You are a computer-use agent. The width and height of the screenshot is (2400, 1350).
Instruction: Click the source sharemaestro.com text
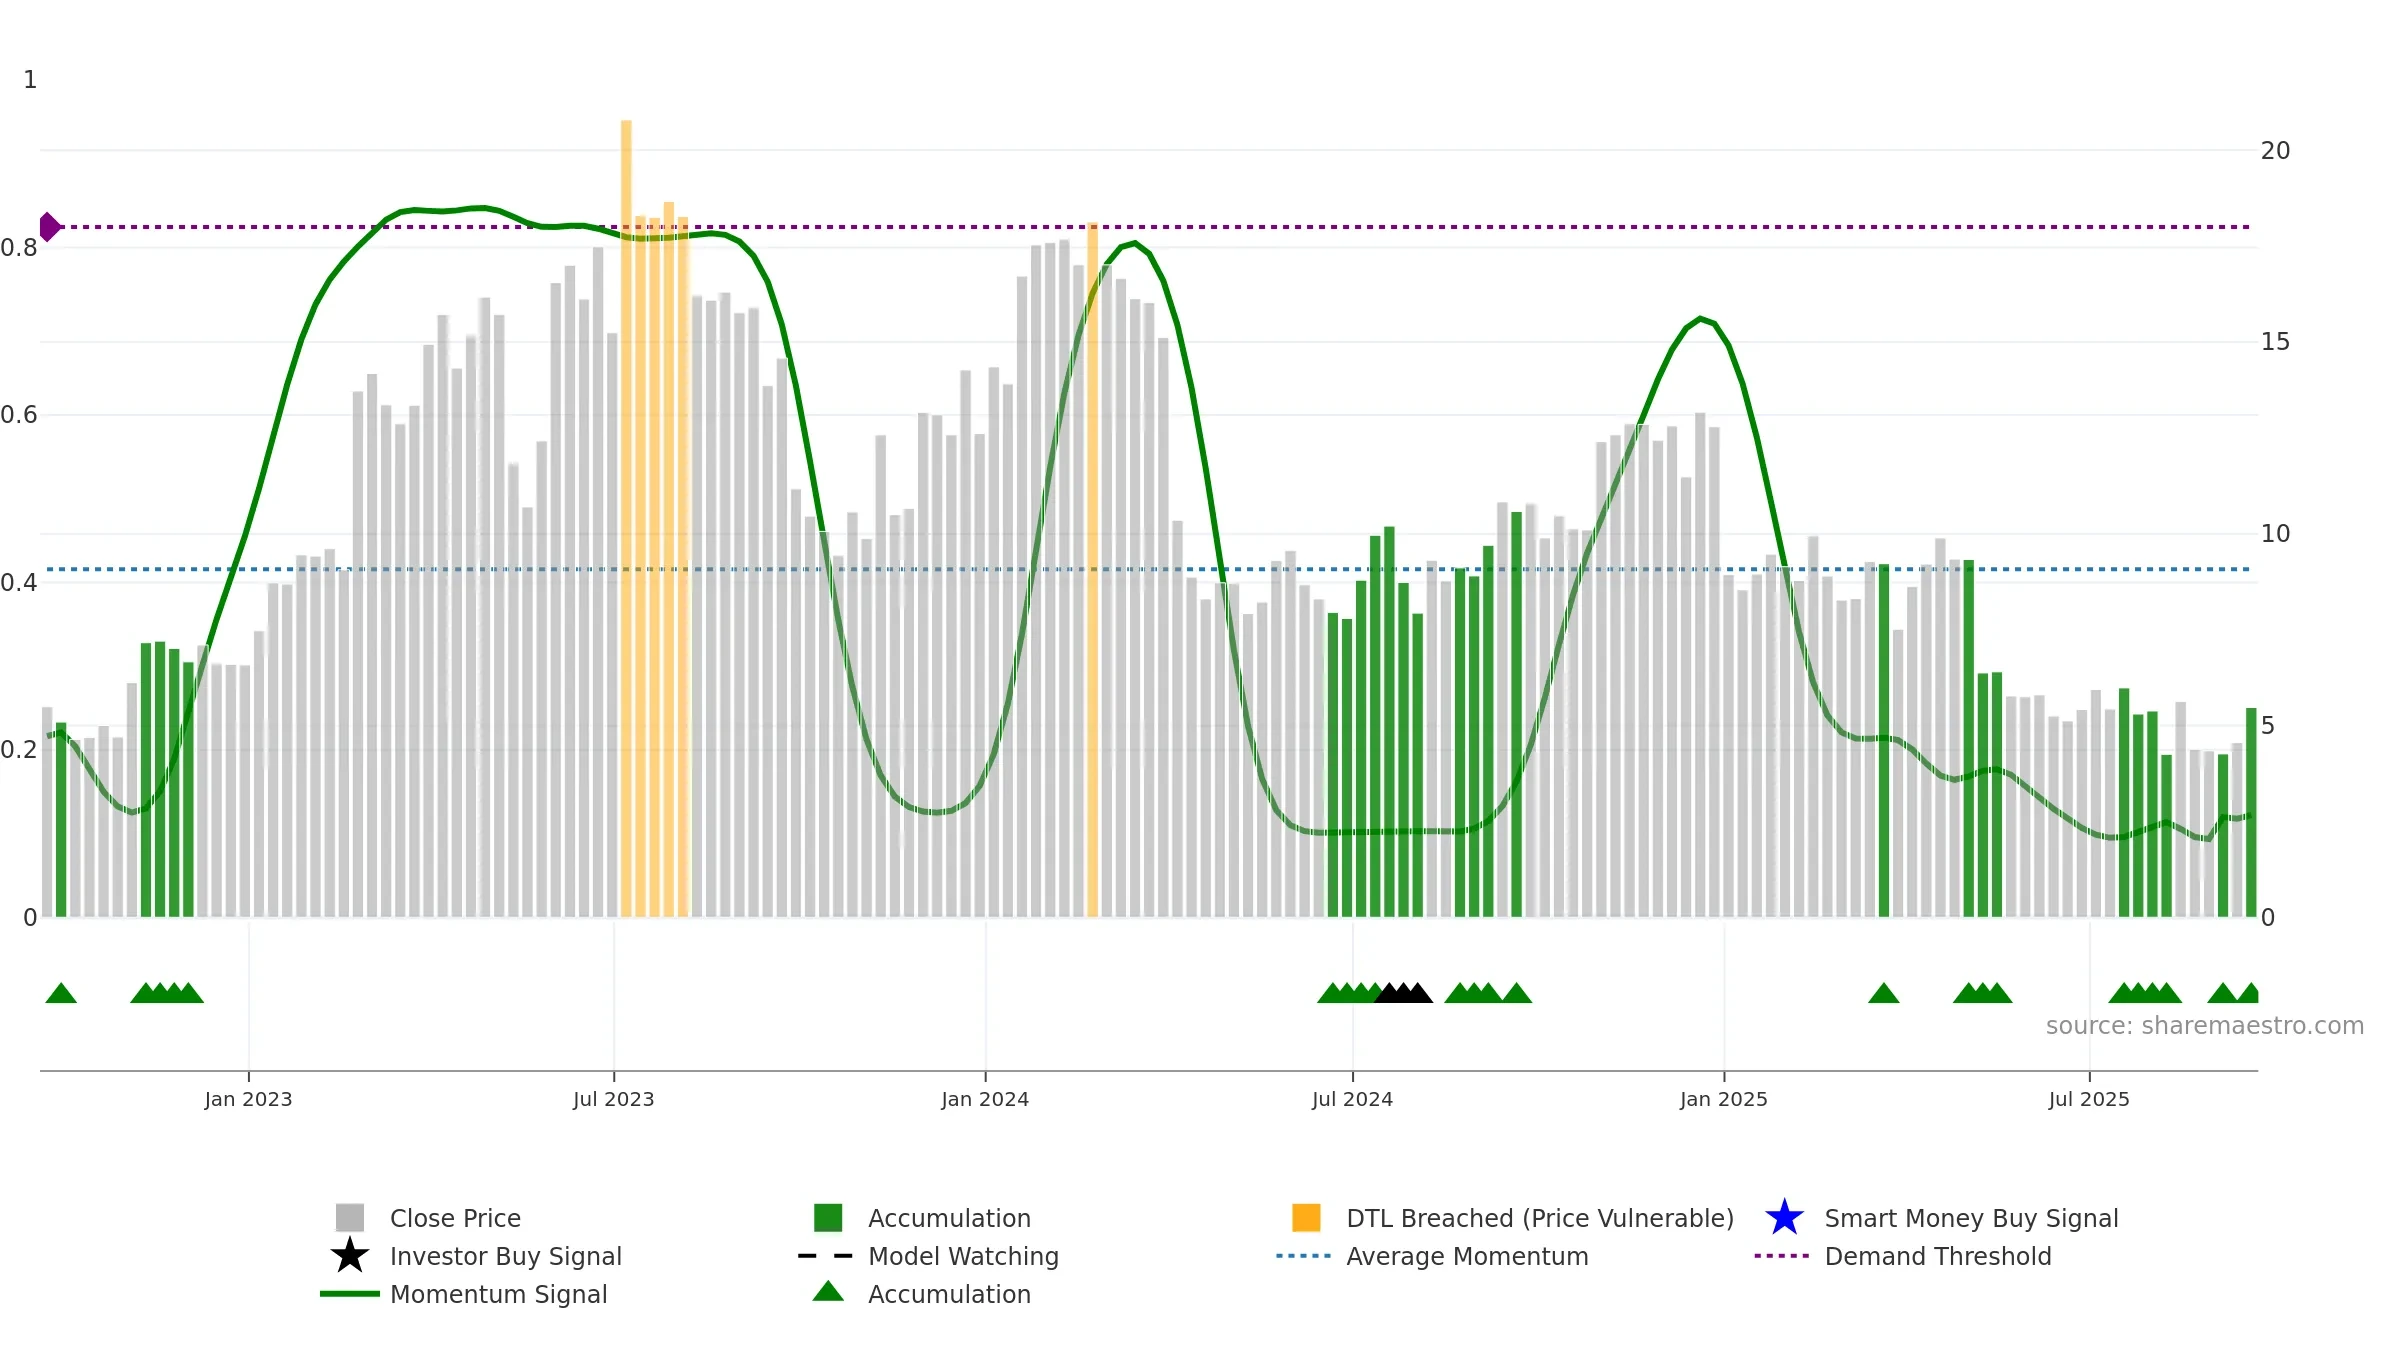(2205, 1026)
